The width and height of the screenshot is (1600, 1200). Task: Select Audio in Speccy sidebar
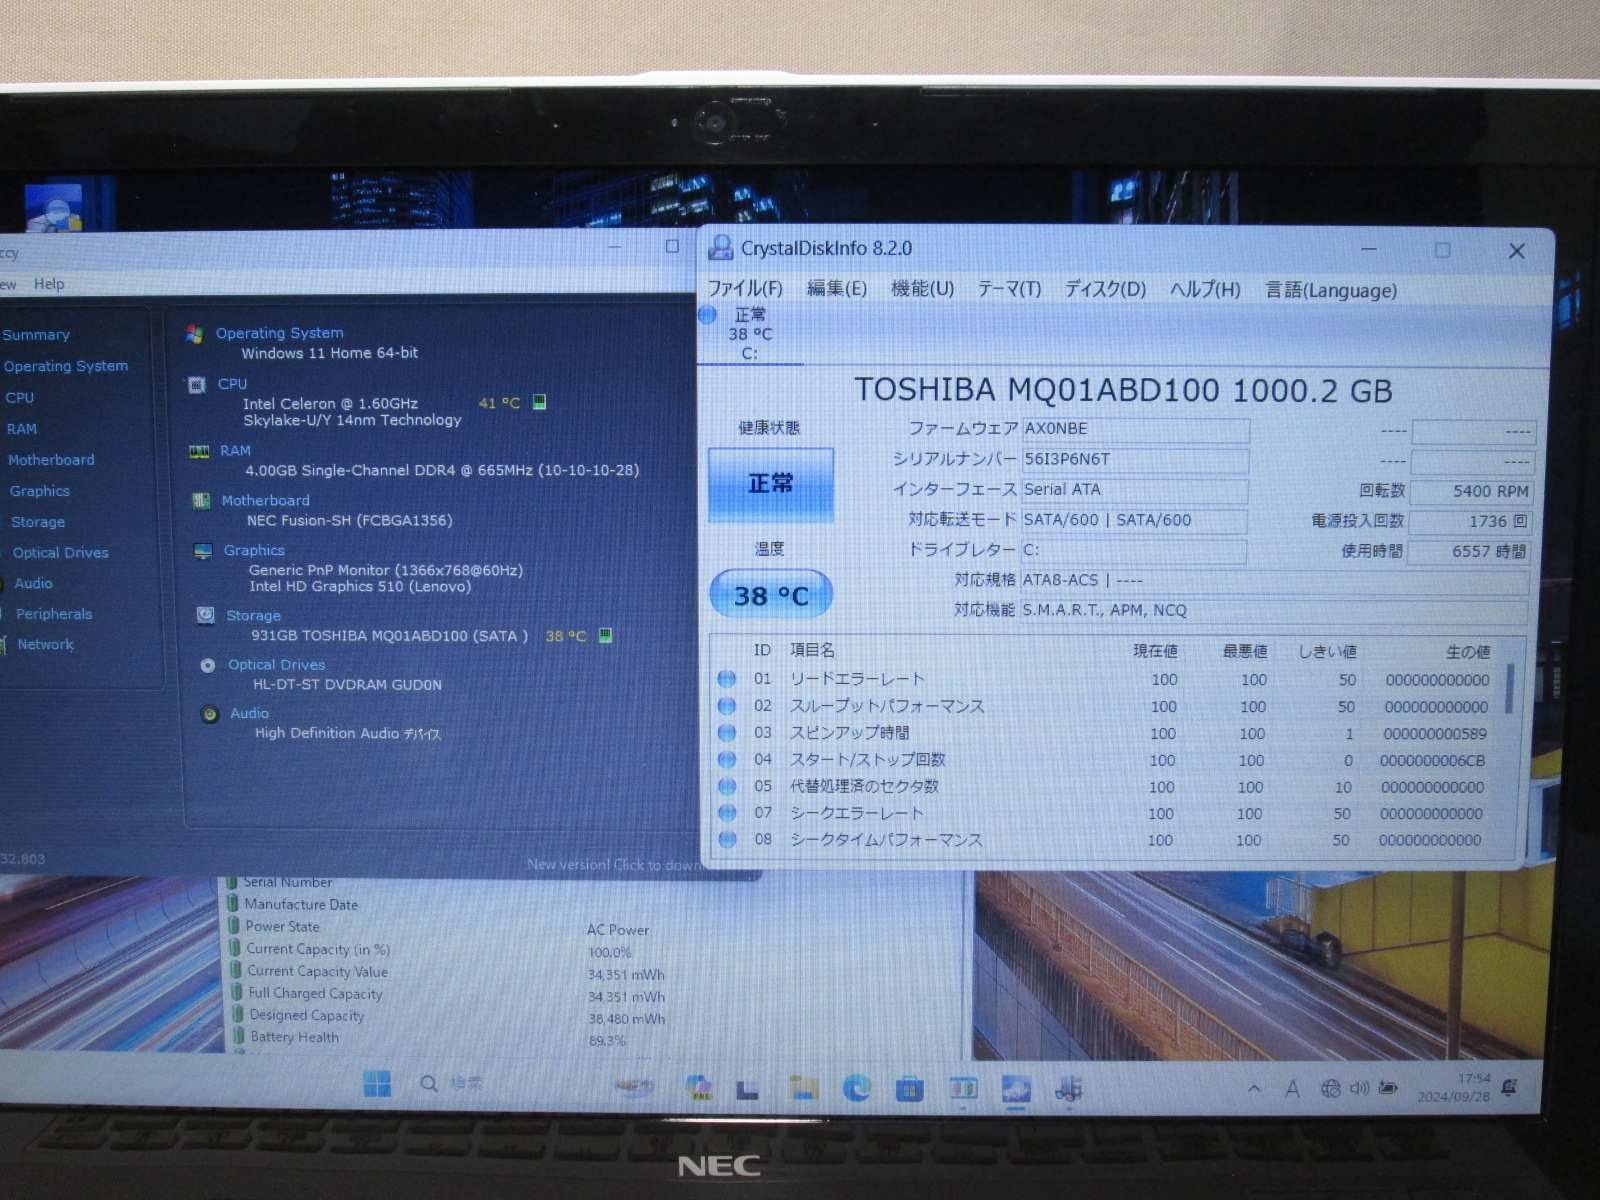pos(33,583)
